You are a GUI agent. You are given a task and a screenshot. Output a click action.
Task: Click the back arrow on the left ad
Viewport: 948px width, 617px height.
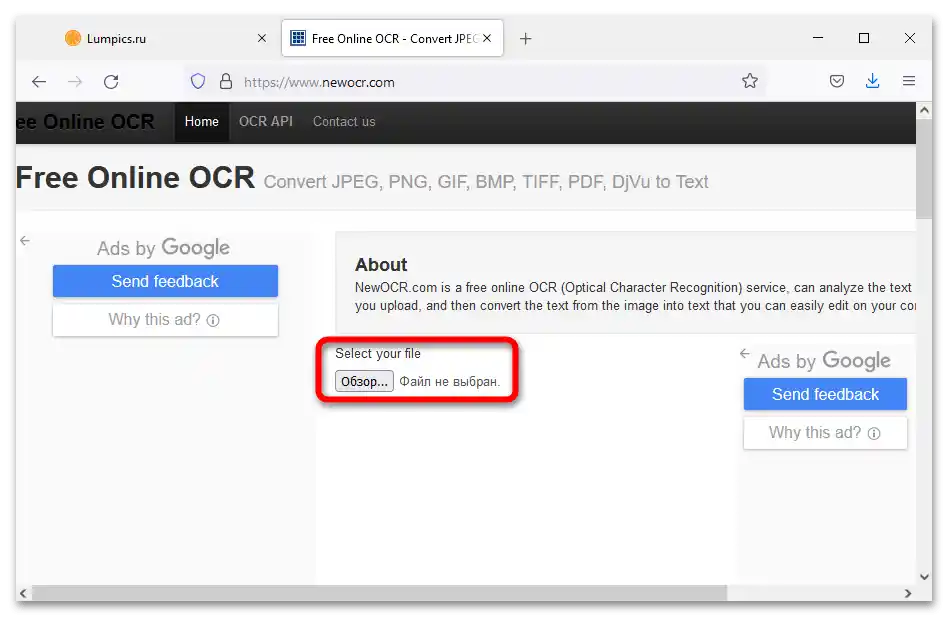tap(25, 241)
